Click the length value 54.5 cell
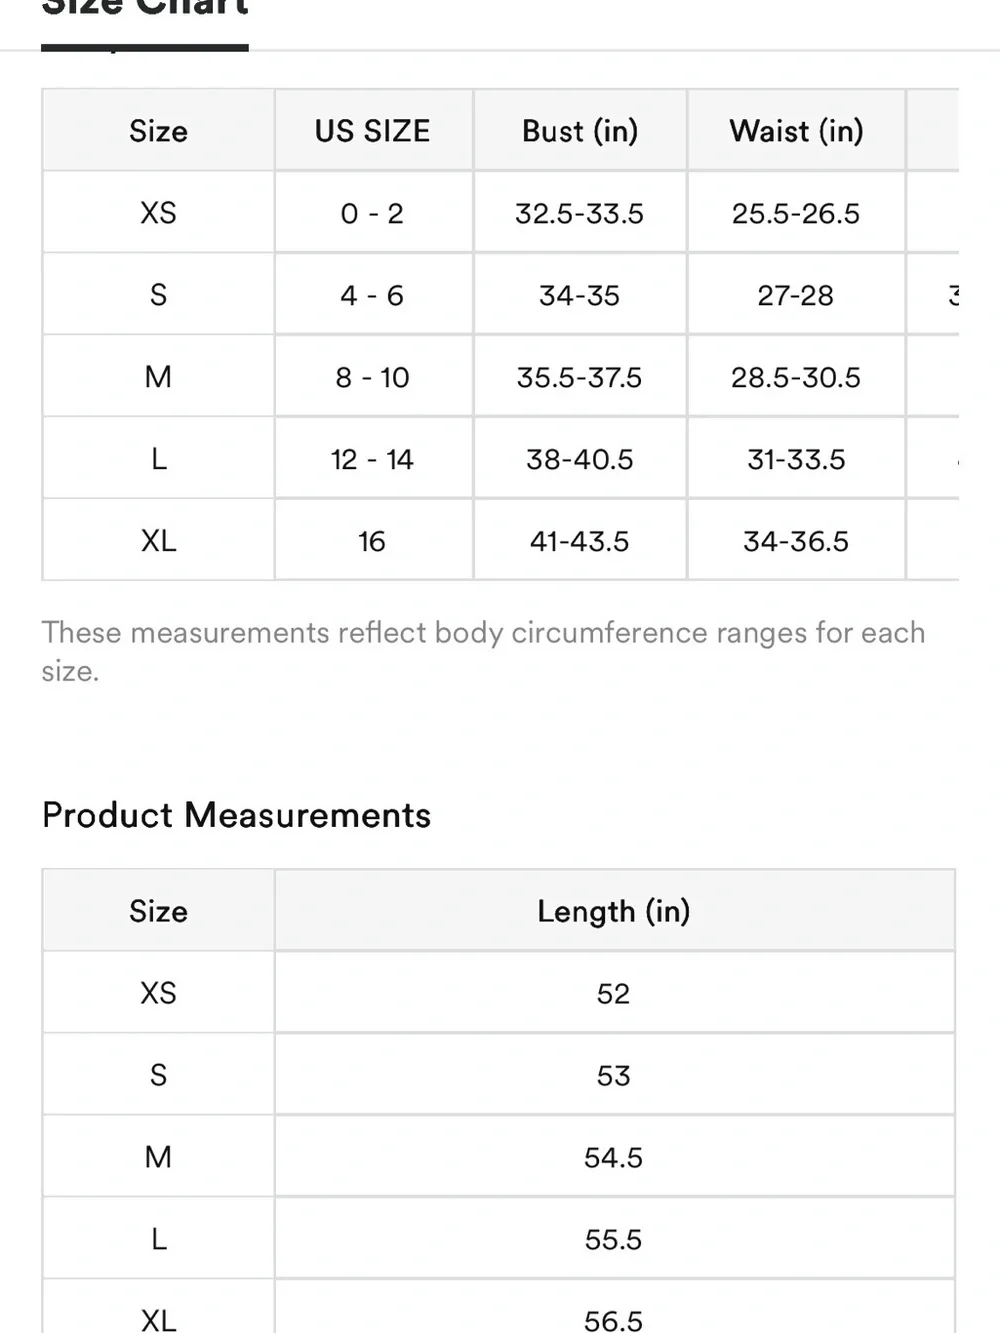1000x1333 pixels. click(x=614, y=1156)
